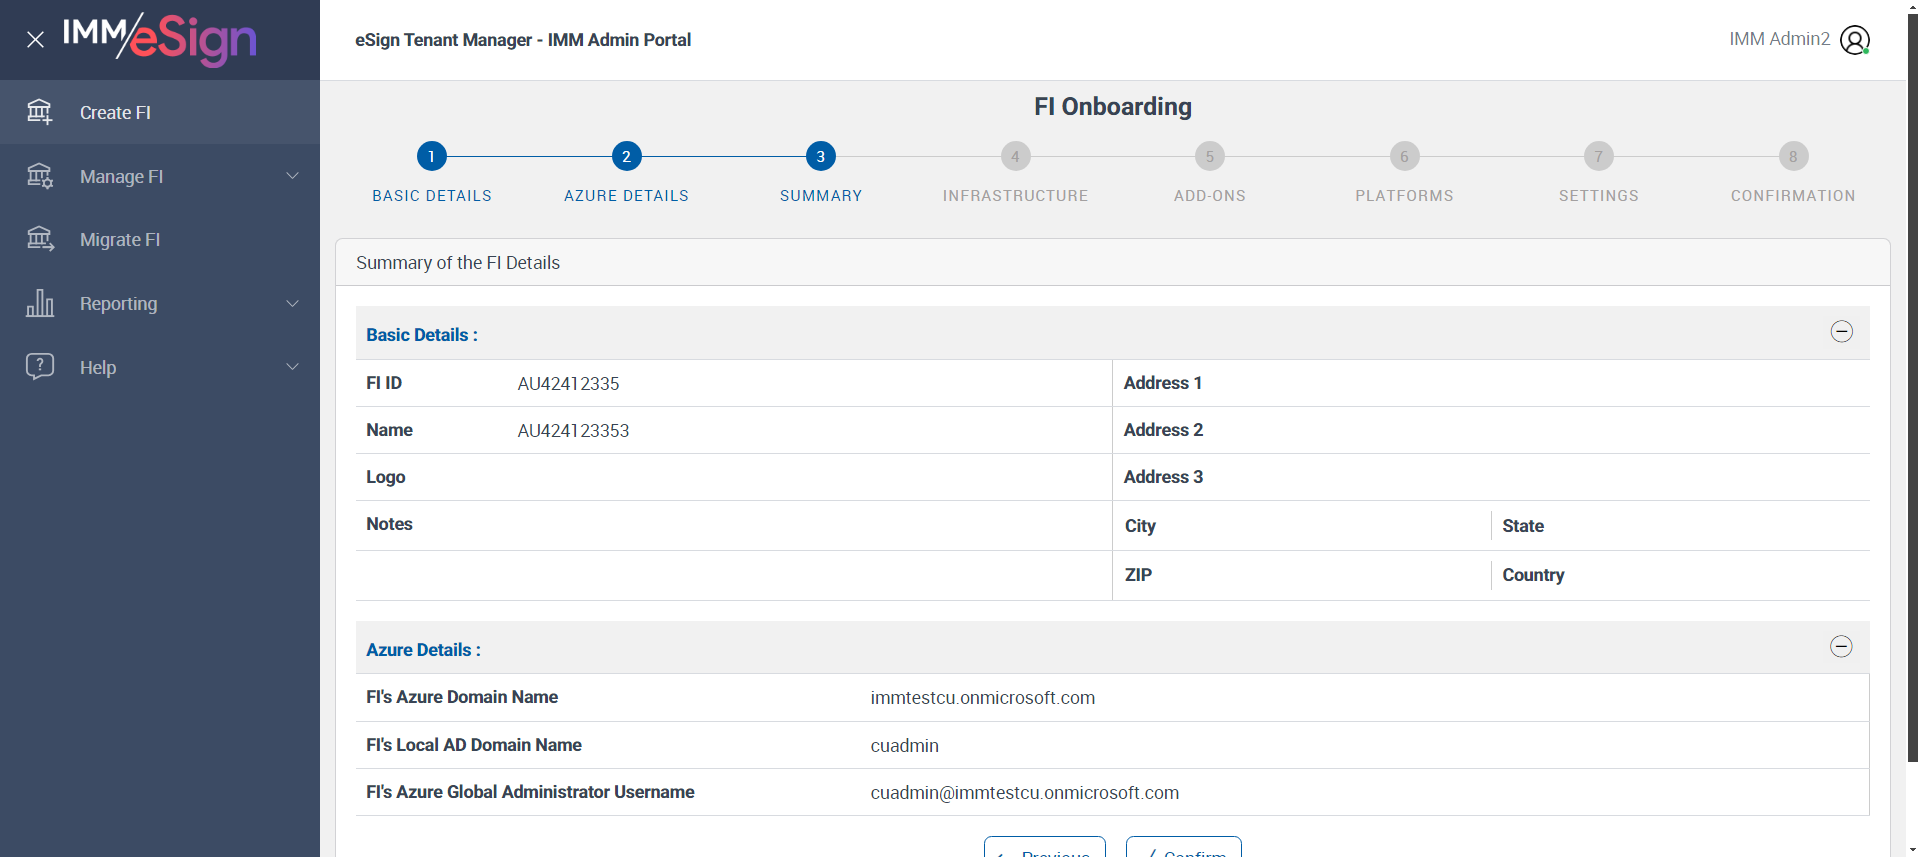Click the FI Onboarding page title
1920x857 pixels.
click(1113, 107)
